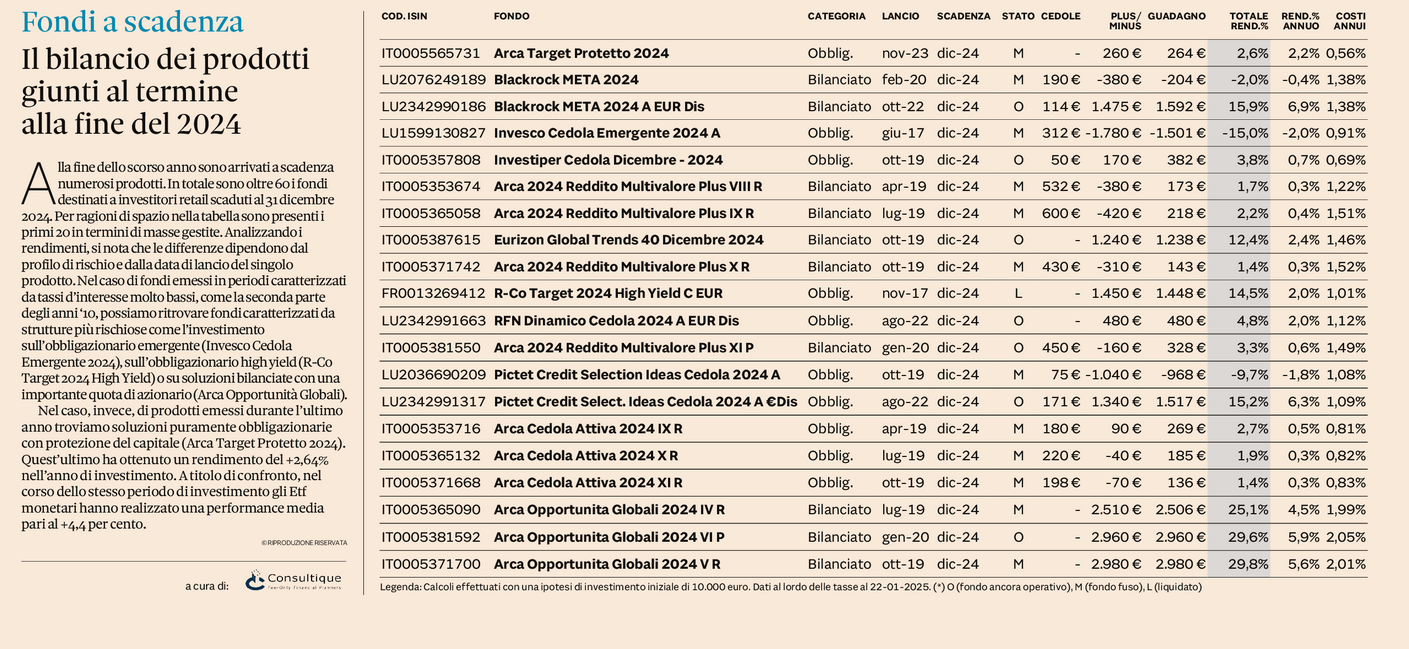Select 'Arca Opportunita Globali 2024 VI P'
1409x649 pixels.
(x=609, y=537)
